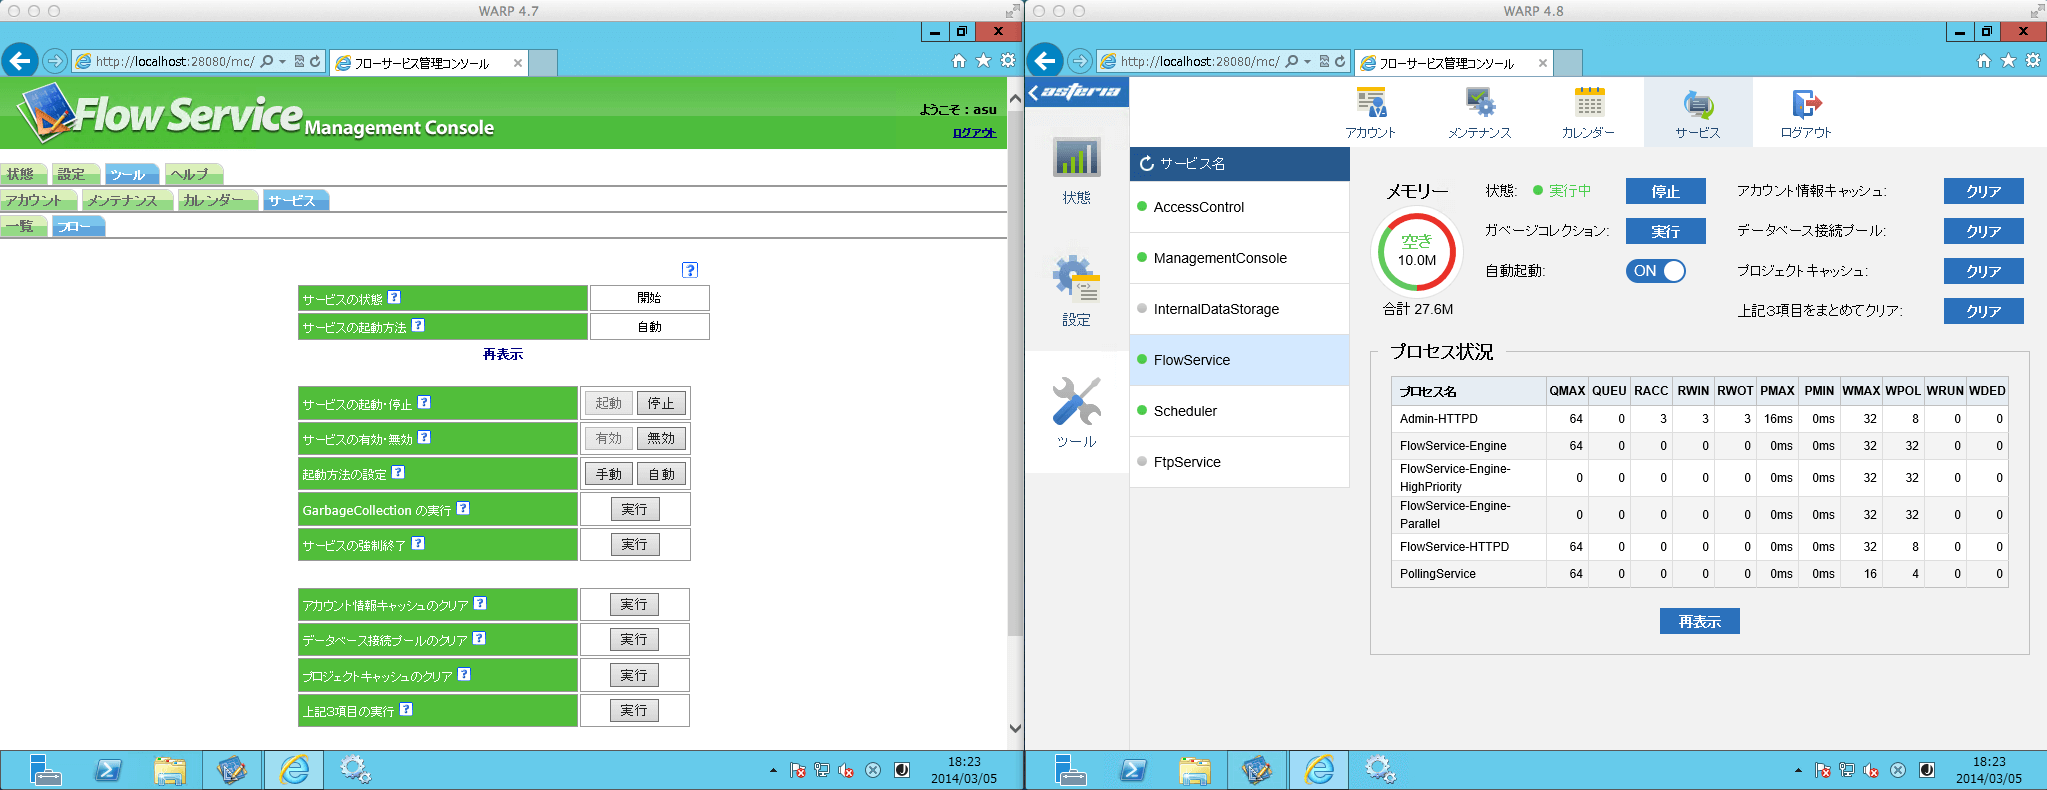
Task: Refresh page in WARP 4.8 address bar
Action: tap(1340, 61)
